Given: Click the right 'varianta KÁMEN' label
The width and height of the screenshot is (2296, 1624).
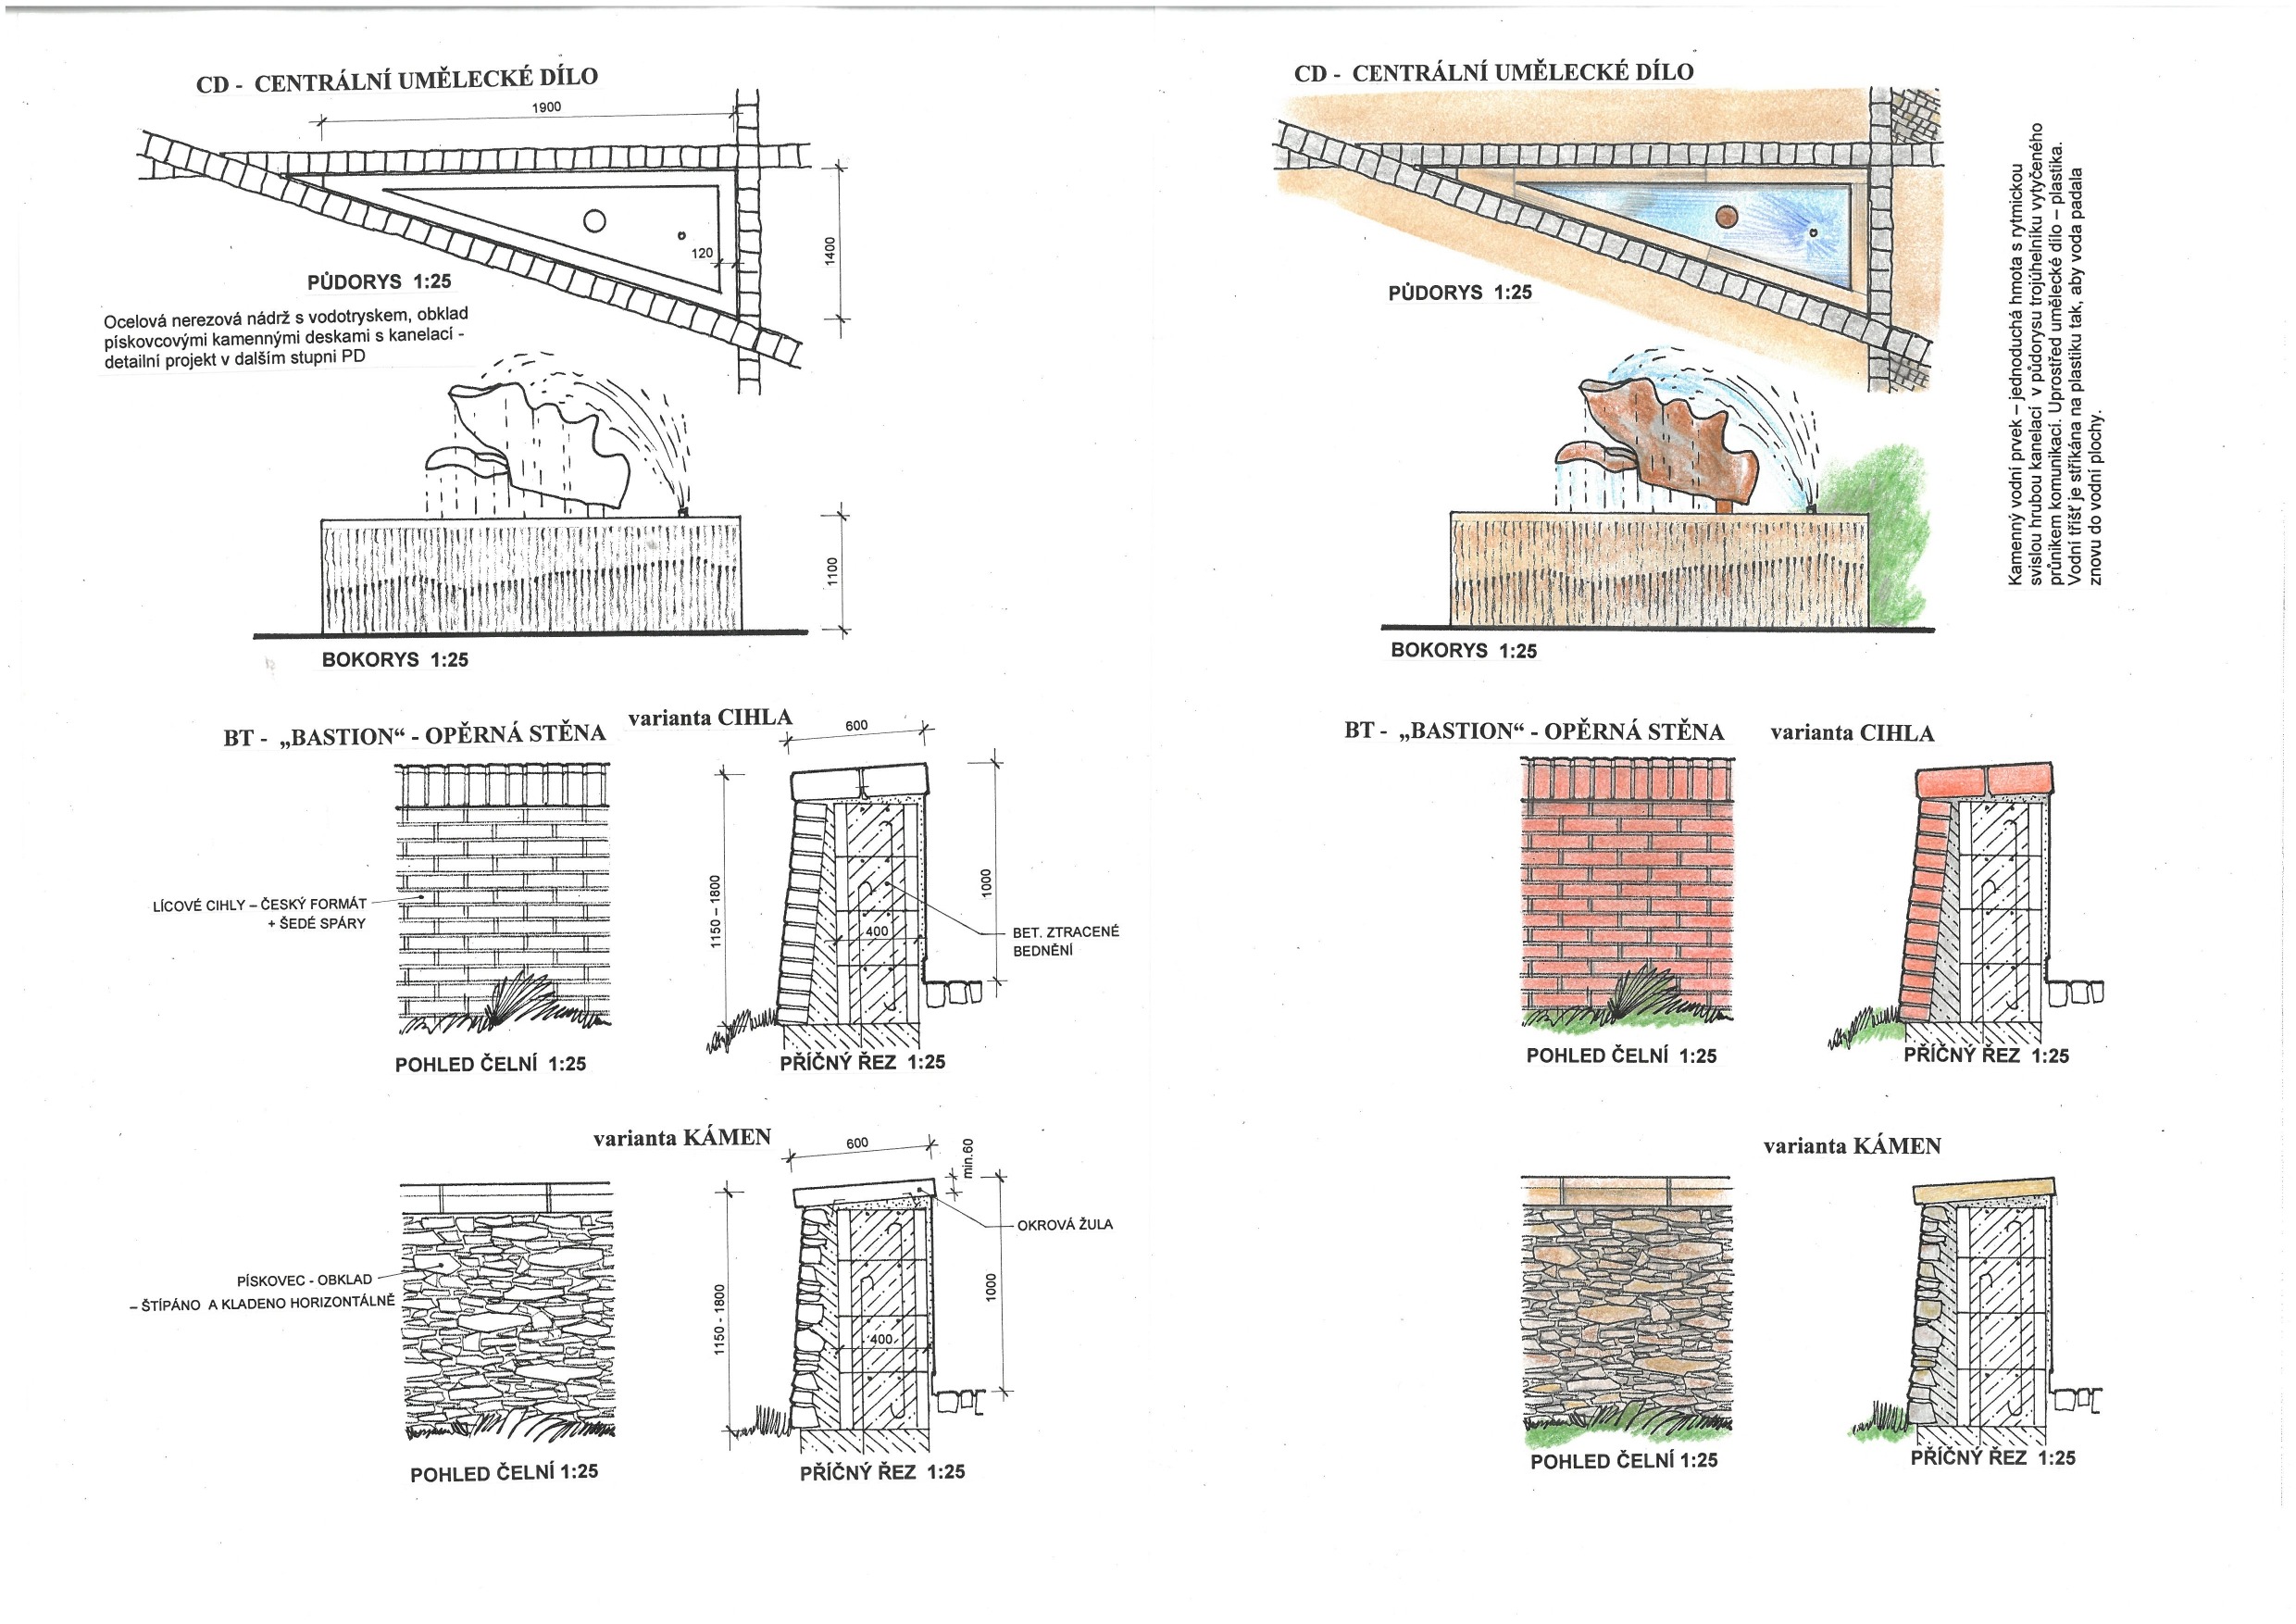Looking at the screenshot, I should tap(1852, 1146).
